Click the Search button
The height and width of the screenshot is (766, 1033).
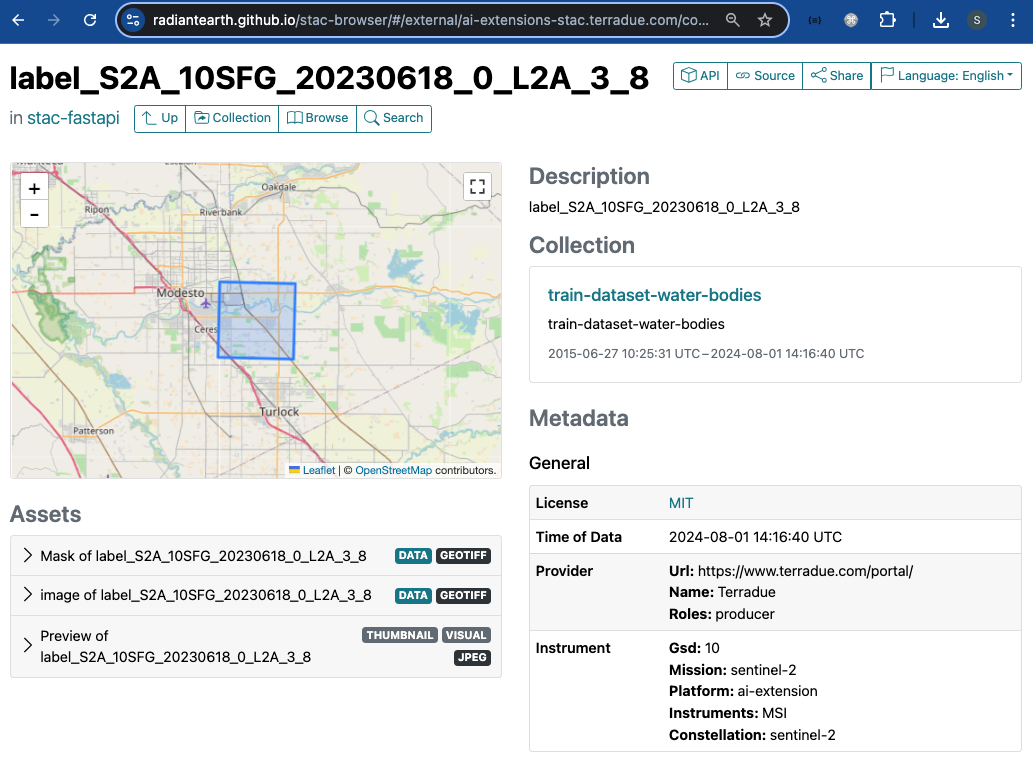[x=393, y=118]
